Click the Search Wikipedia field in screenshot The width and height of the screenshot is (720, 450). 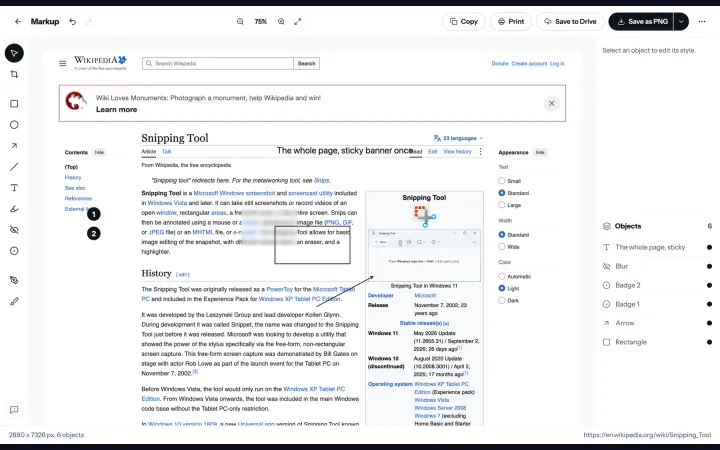[x=218, y=63]
